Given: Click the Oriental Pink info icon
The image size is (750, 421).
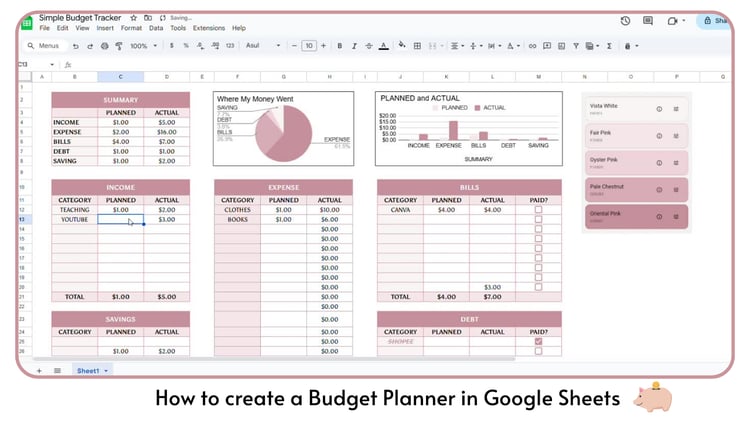Looking at the screenshot, I should click(x=659, y=217).
